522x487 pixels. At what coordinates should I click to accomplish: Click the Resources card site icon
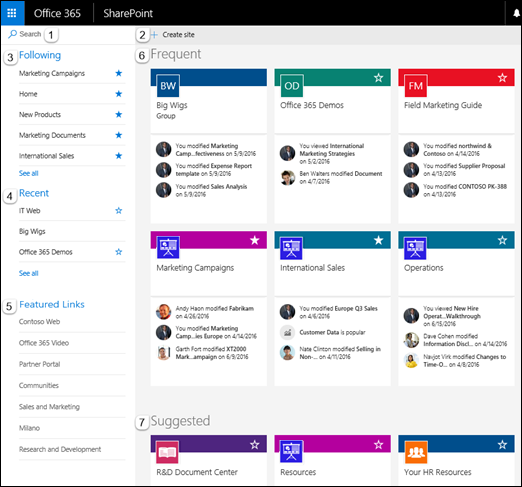(291, 452)
